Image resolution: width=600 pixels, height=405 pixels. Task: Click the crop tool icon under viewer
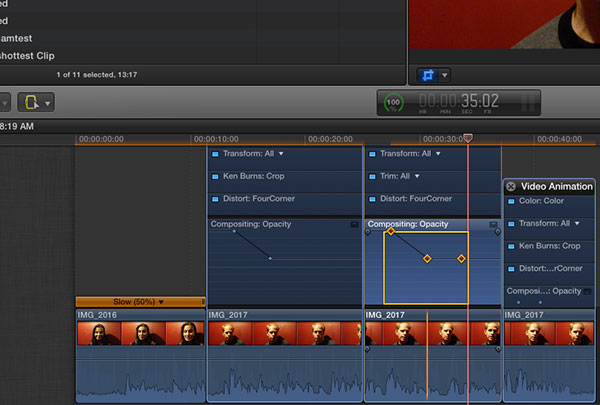428,75
